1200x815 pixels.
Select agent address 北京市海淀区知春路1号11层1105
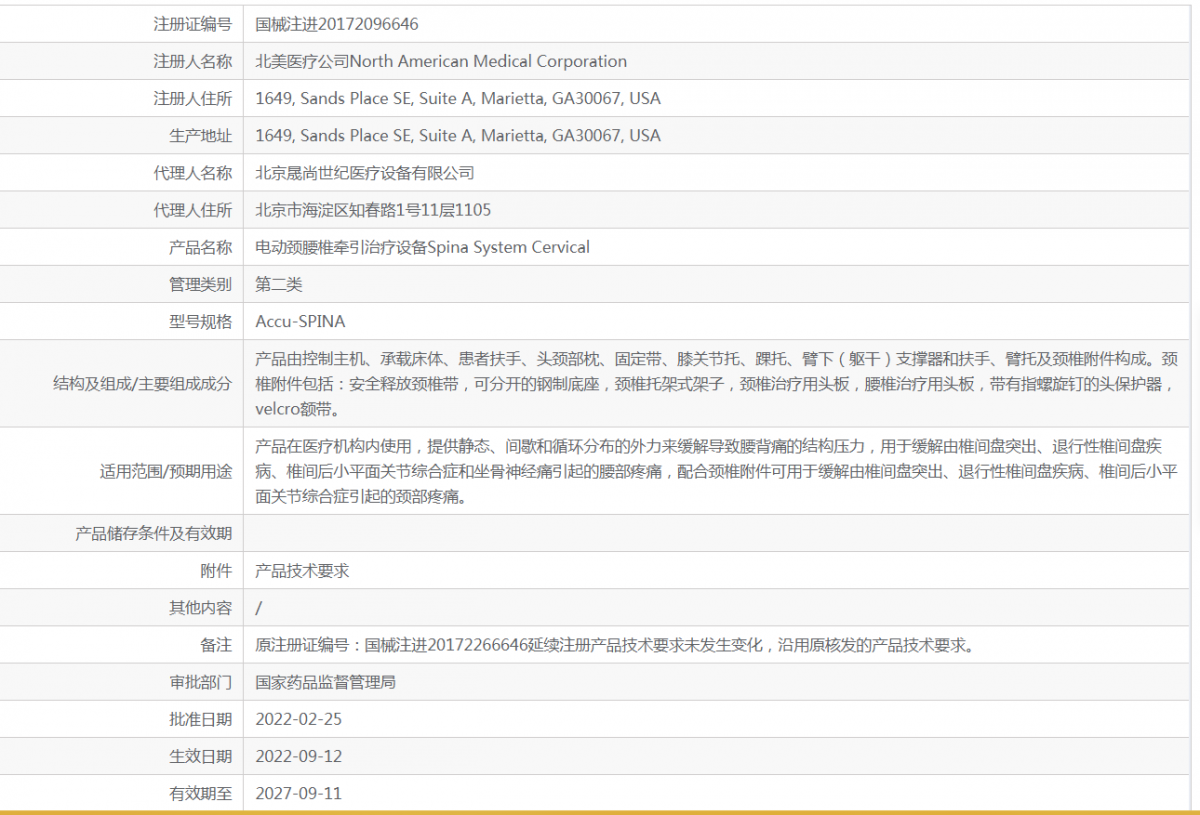coord(373,210)
